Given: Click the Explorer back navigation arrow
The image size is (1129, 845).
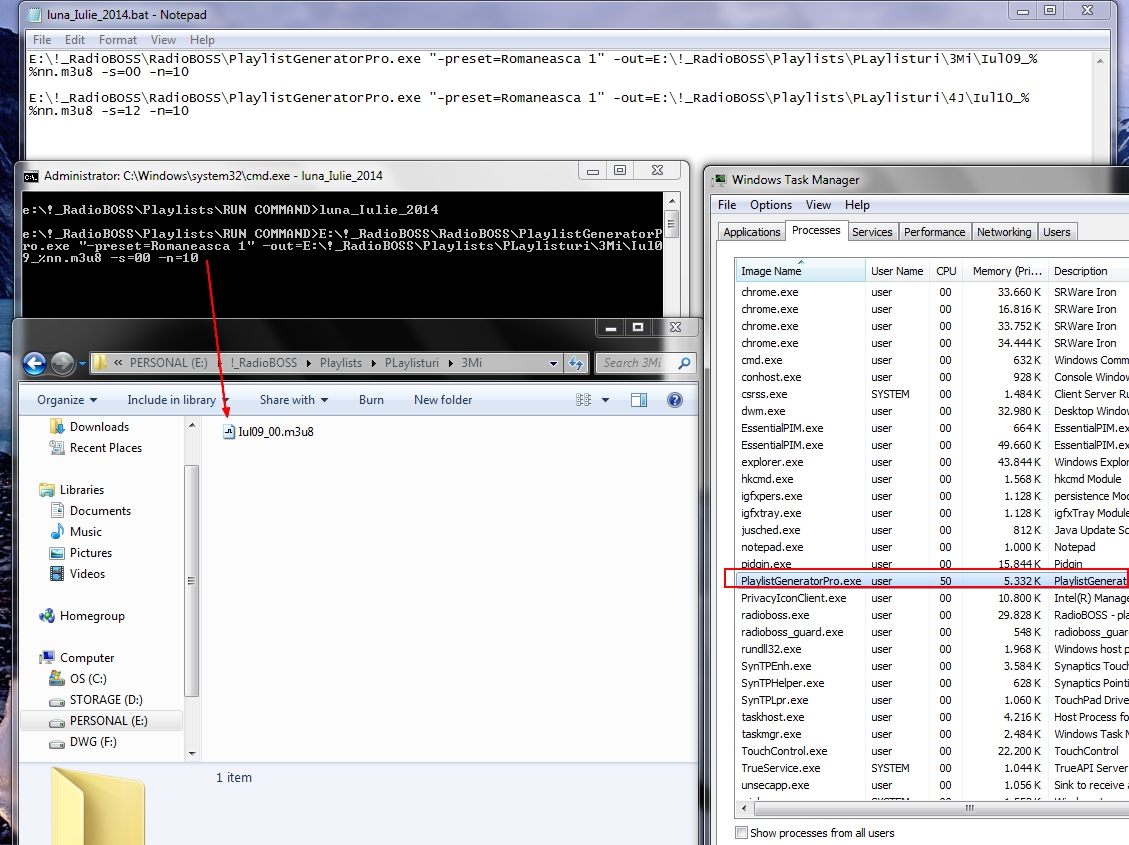Looking at the screenshot, I should [x=35, y=363].
